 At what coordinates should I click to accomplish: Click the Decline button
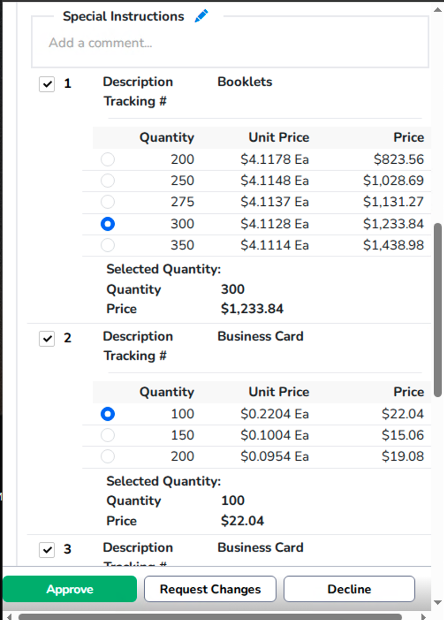349,589
